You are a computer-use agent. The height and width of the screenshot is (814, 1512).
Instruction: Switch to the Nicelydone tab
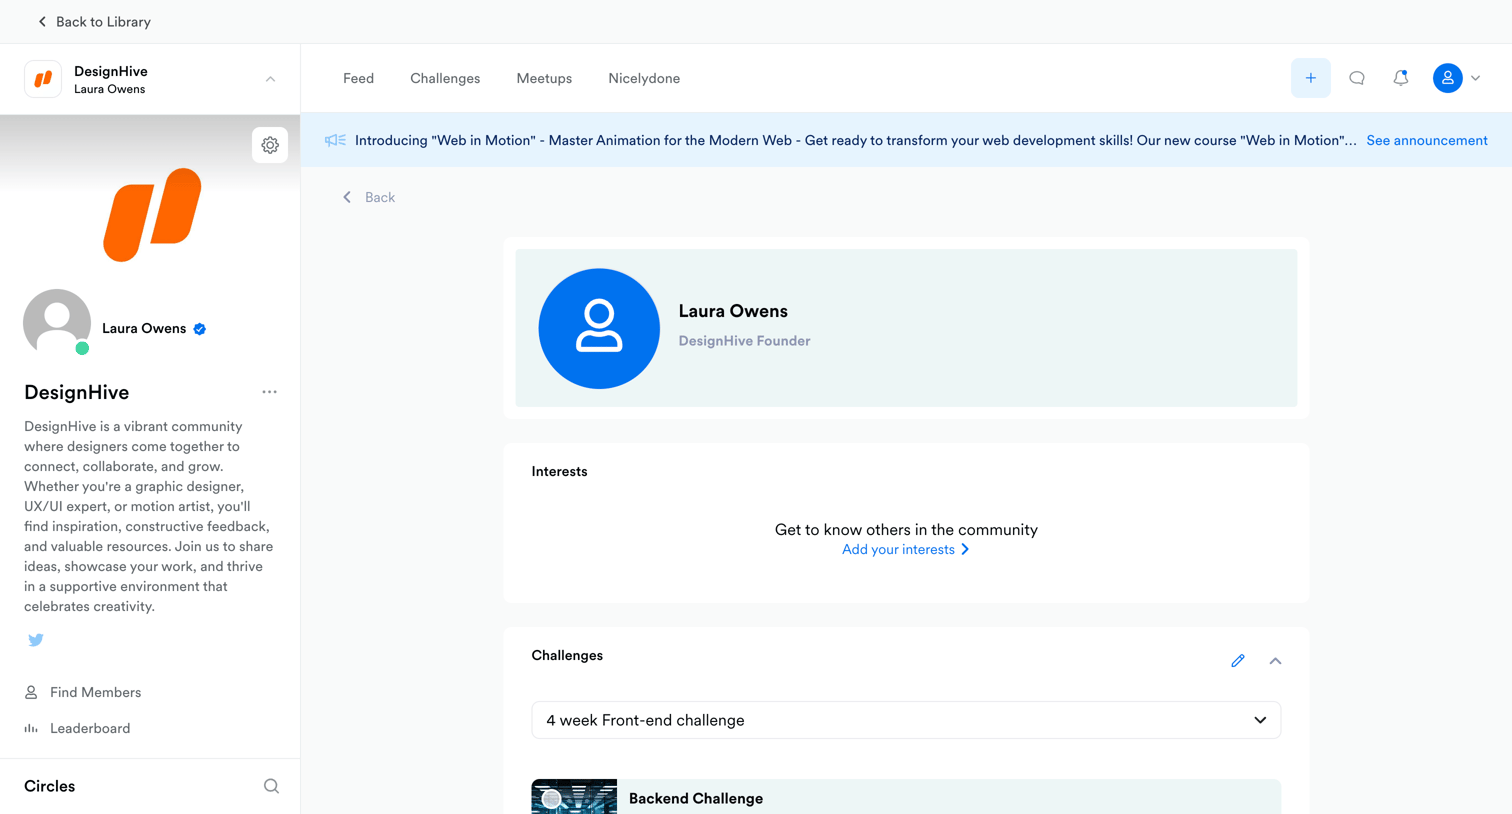click(644, 78)
